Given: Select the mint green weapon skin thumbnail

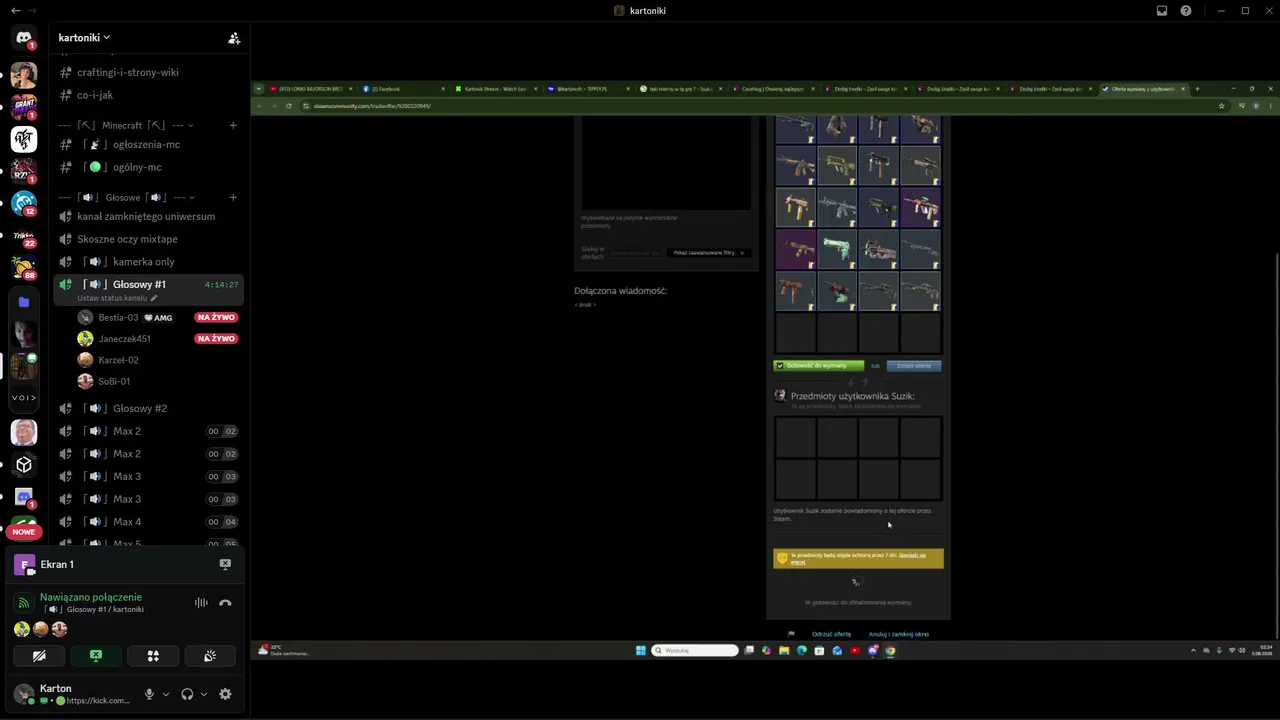Looking at the screenshot, I should click(x=837, y=249).
